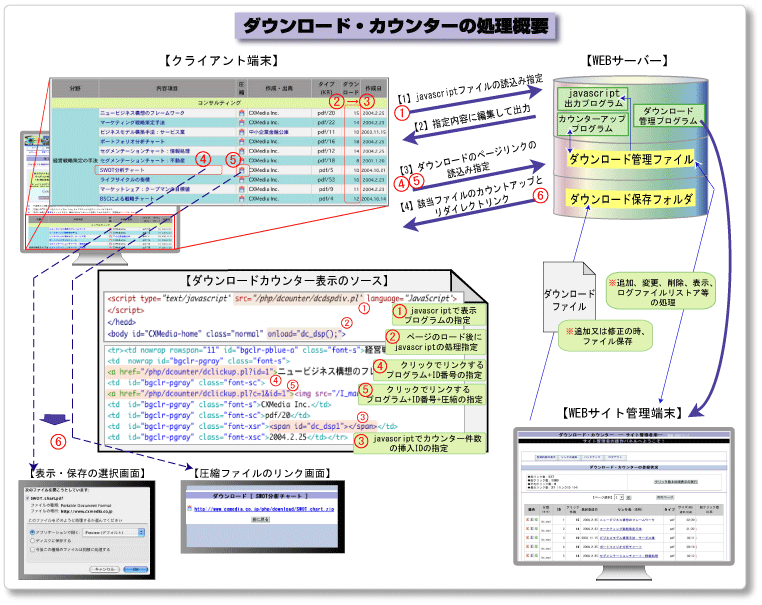Screen dimensions: 762x605
Task: Open link name for ID 1 in admin list
Action: pos(627,519)
